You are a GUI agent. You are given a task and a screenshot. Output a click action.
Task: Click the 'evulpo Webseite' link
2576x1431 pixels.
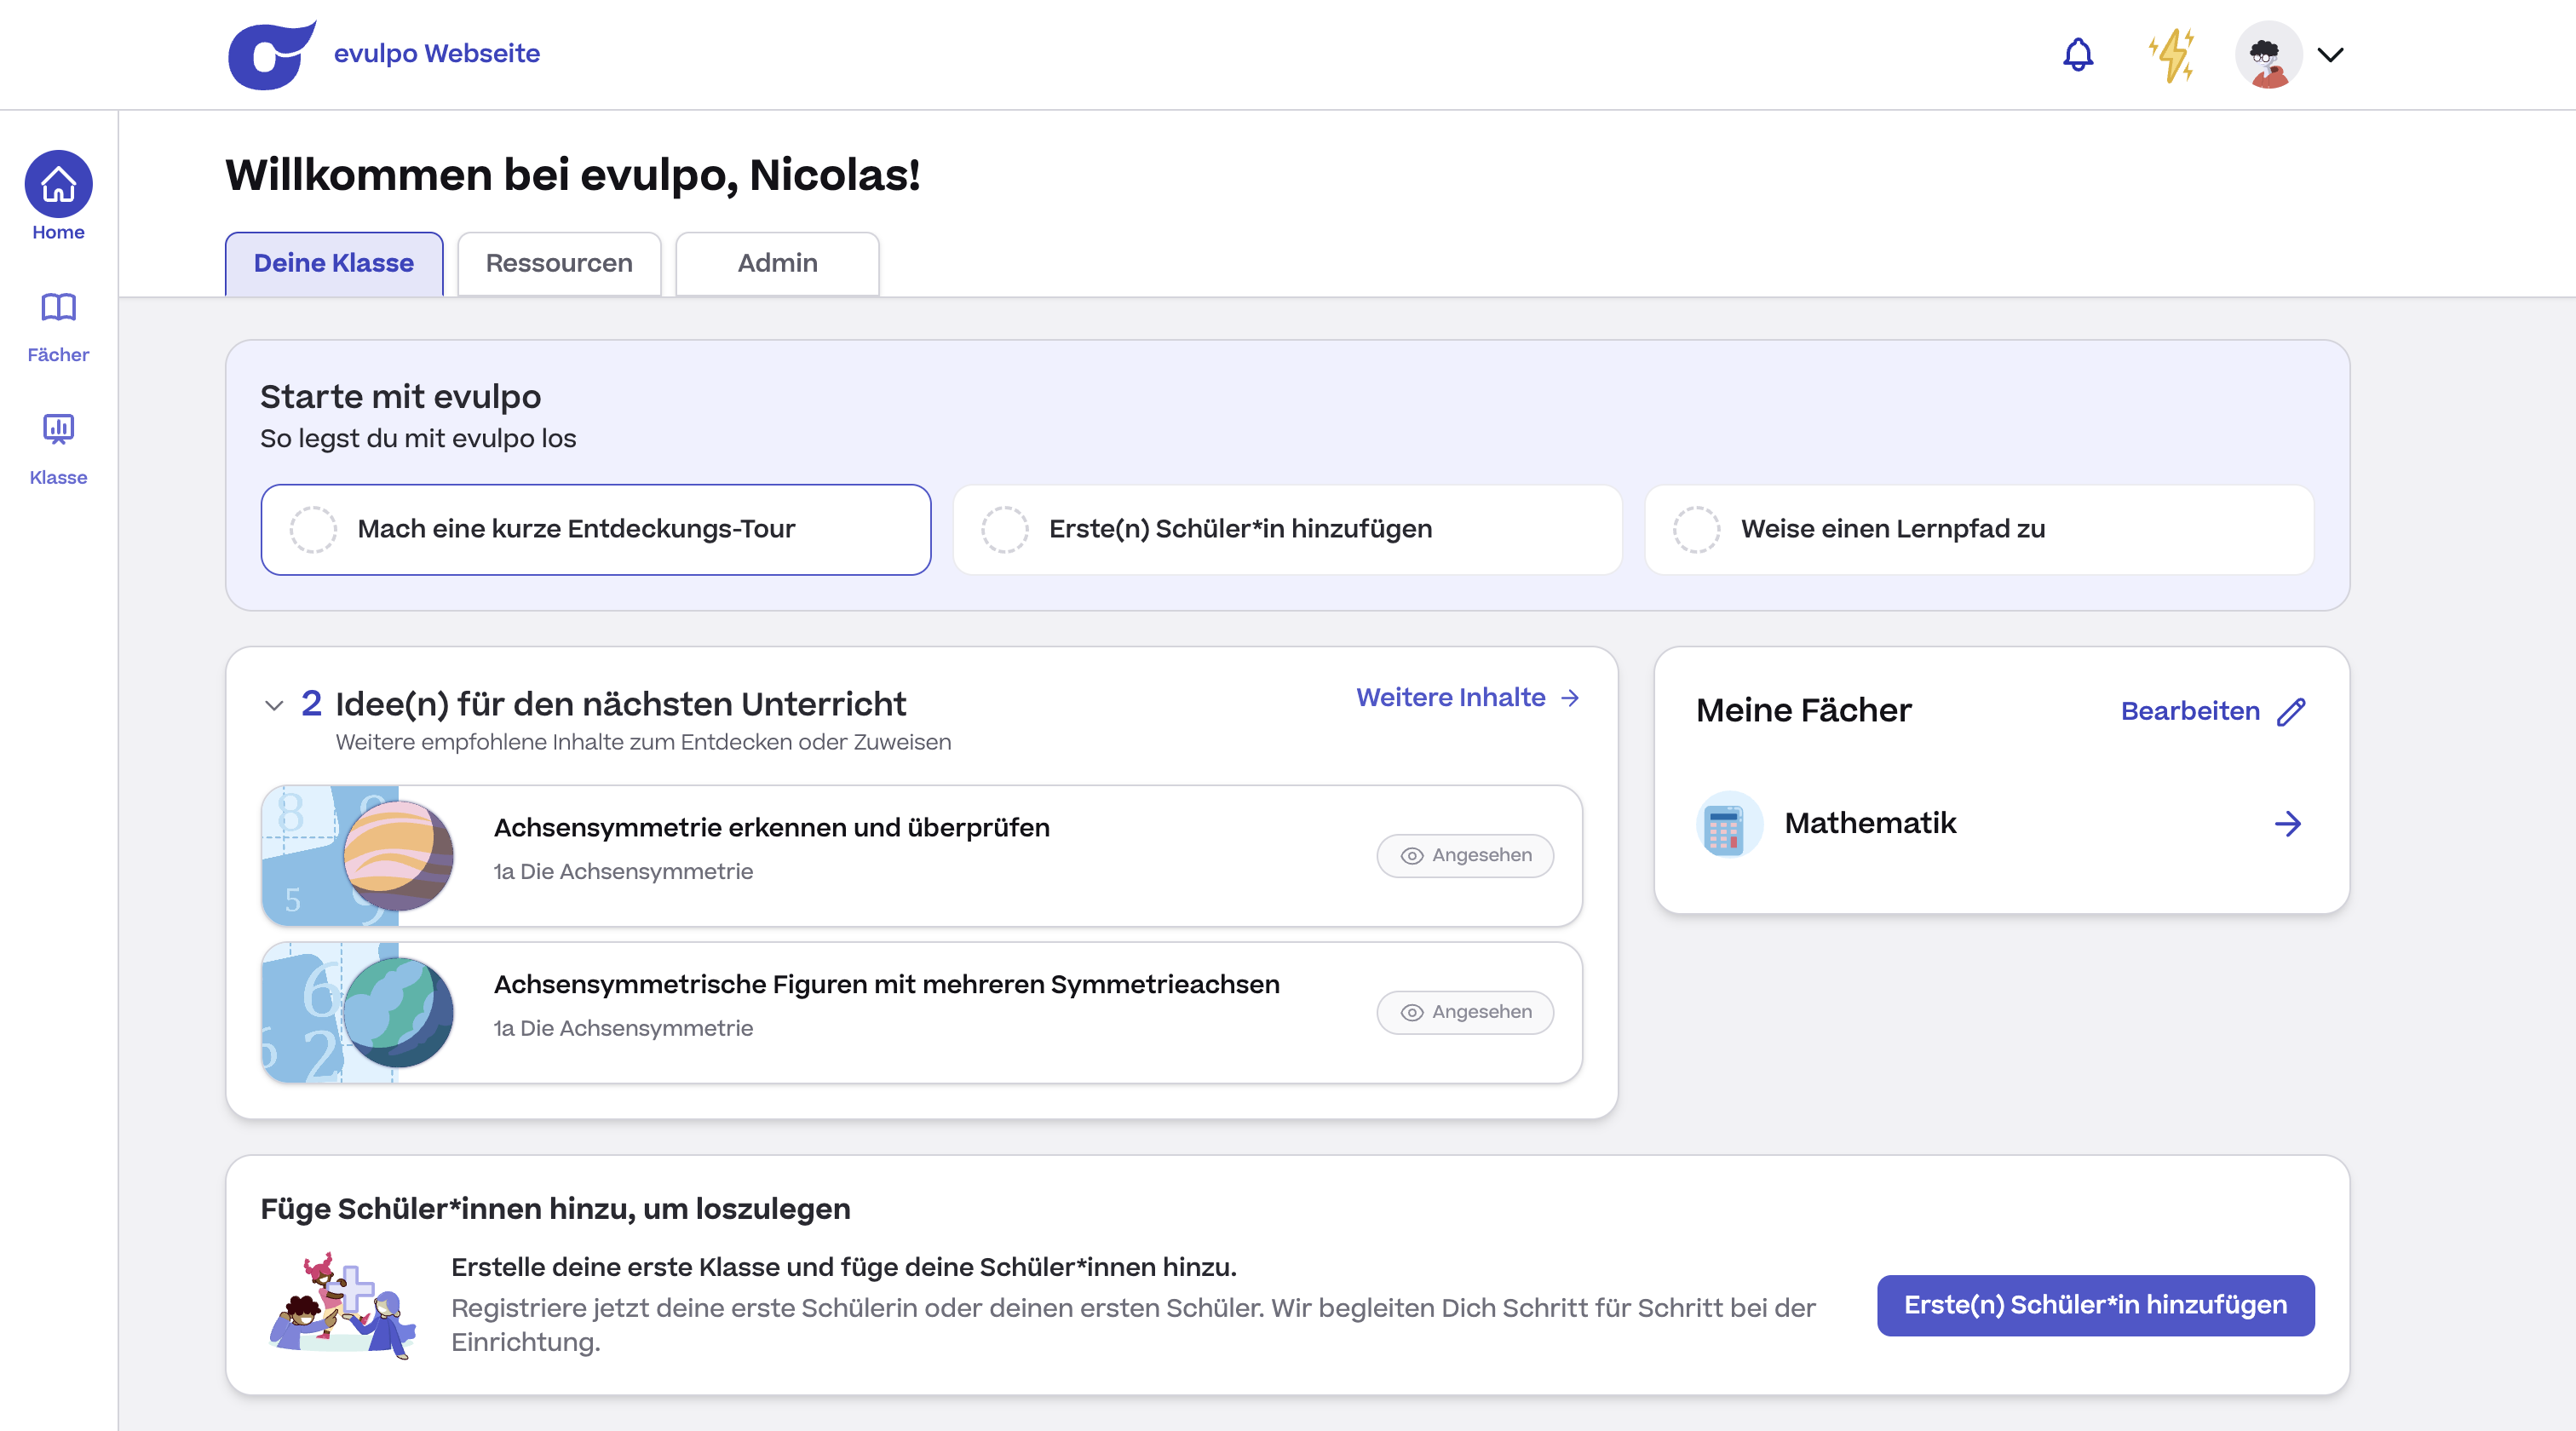(x=436, y=53)
